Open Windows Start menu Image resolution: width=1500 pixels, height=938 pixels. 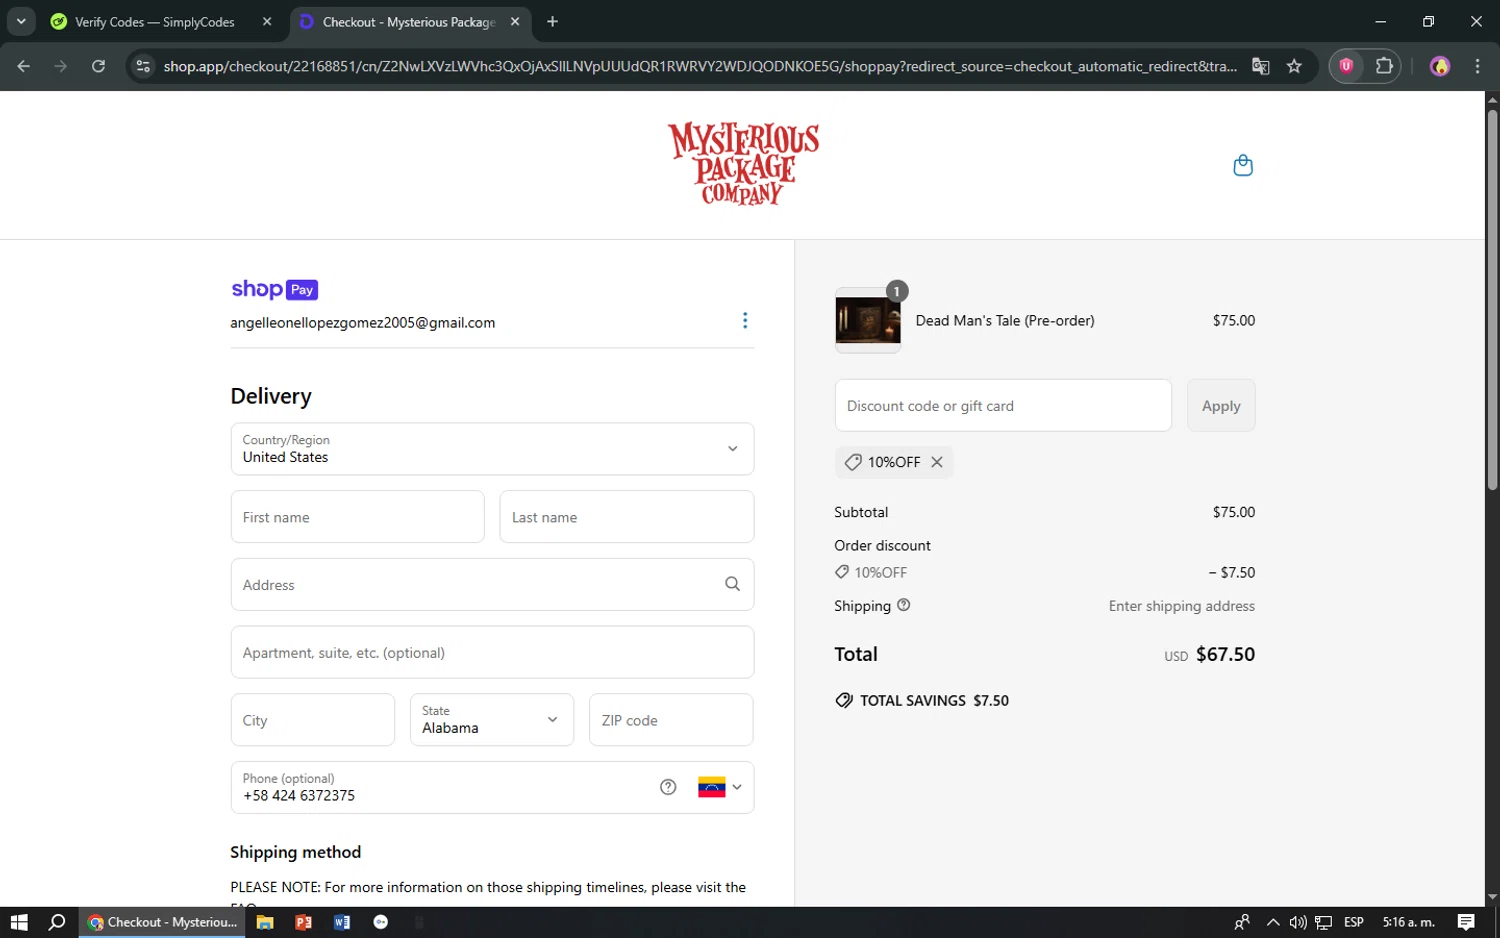coord(19,922)
